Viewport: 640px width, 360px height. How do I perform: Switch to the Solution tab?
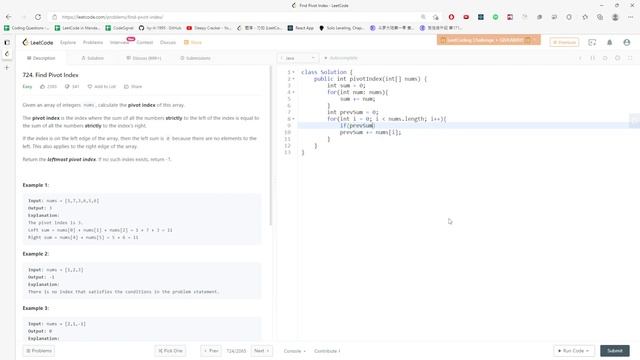[92, 58]
